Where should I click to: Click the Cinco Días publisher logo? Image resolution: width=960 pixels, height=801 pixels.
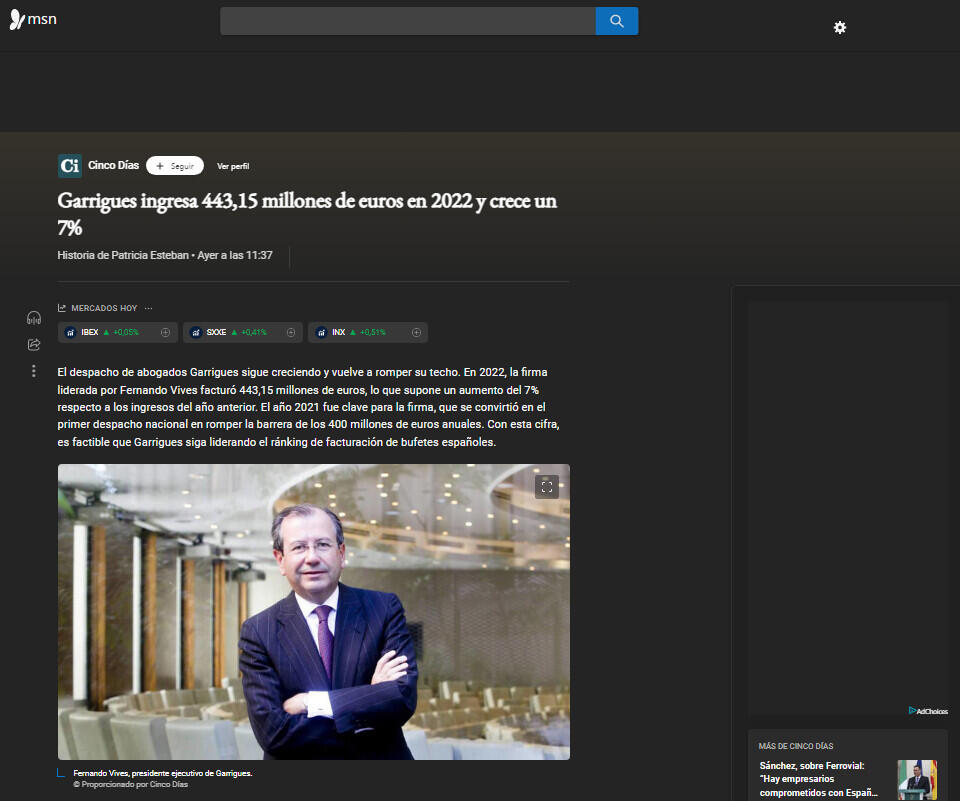[70, 166]
